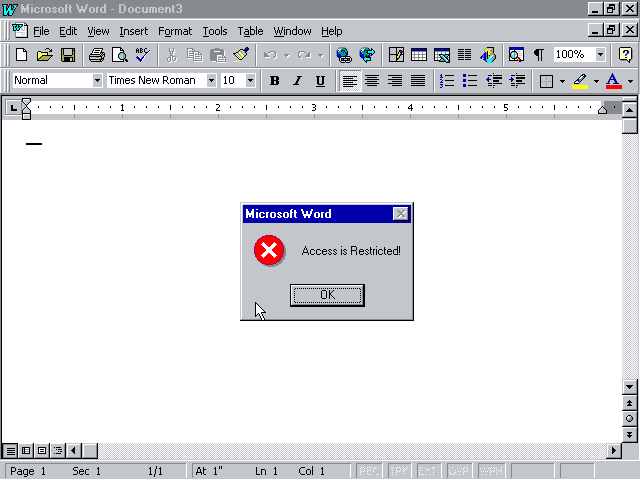This screenshot has width=640, height=480.
Task: Toggle underline formatting
Action: [x=320, y=81]
